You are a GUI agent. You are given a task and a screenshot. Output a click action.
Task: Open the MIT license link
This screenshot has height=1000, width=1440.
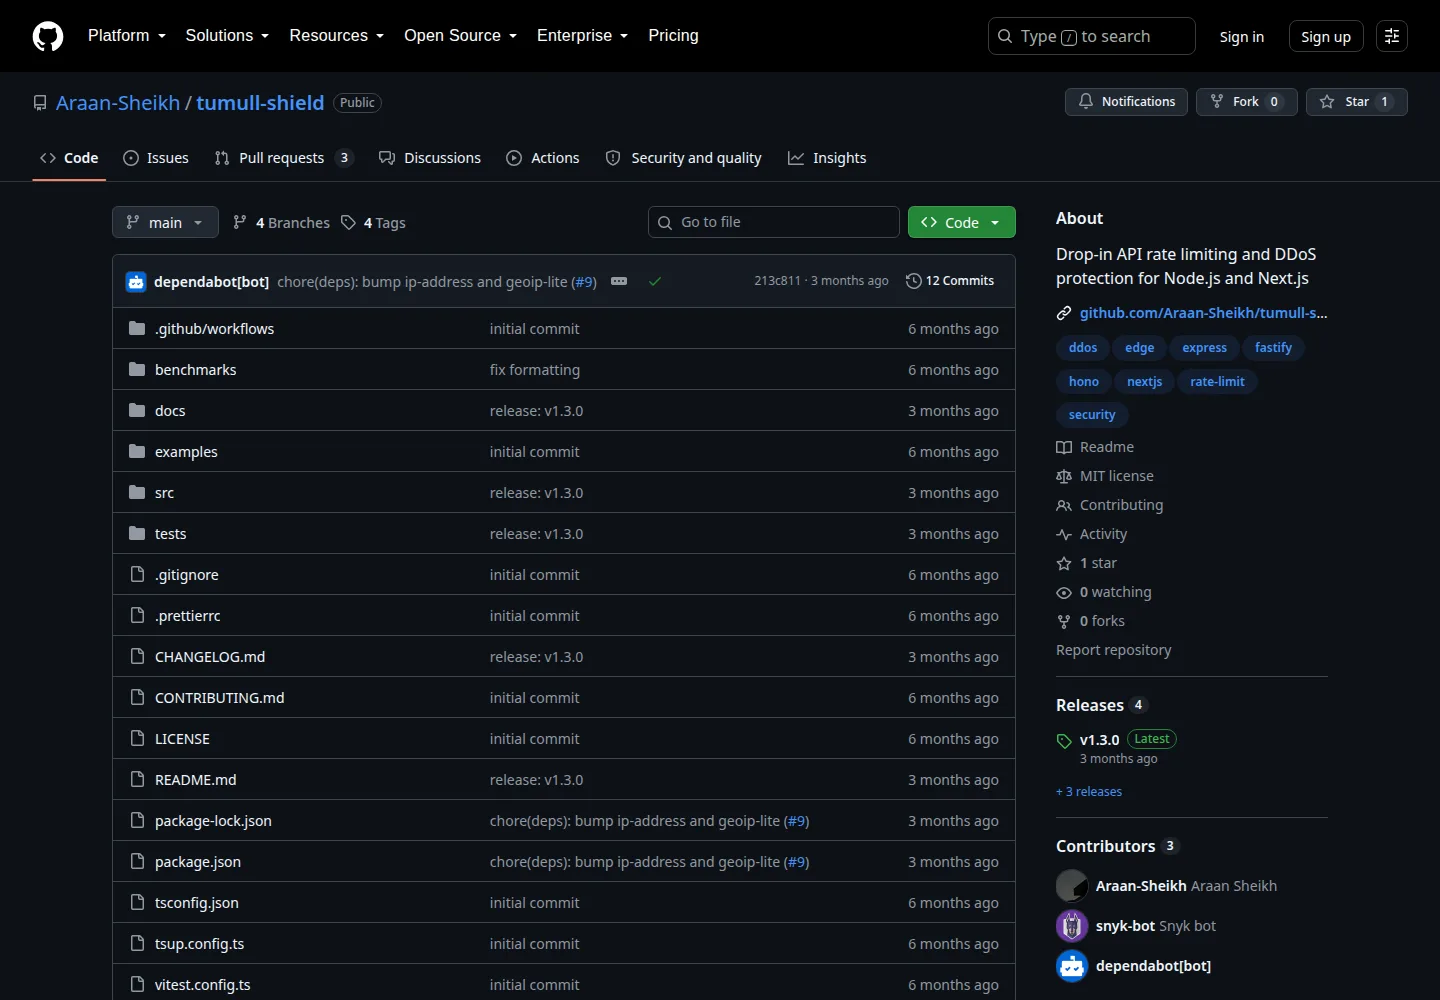coord(1105,476)
